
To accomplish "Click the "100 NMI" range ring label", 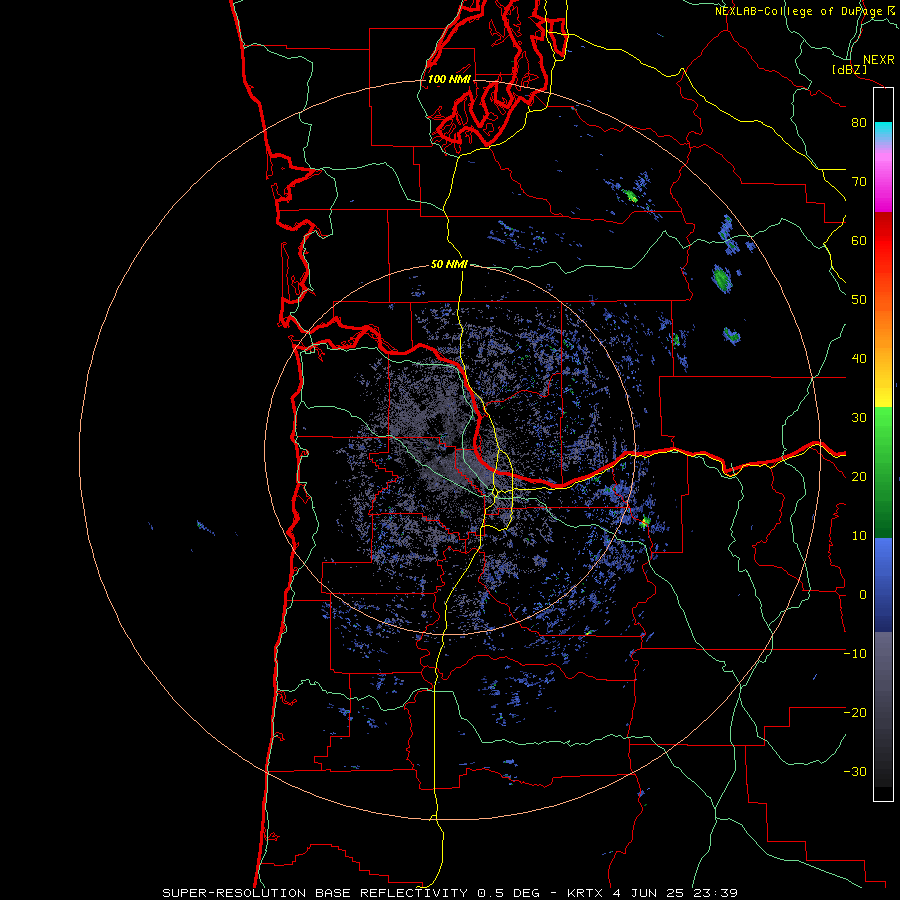I will pos(449,79).
